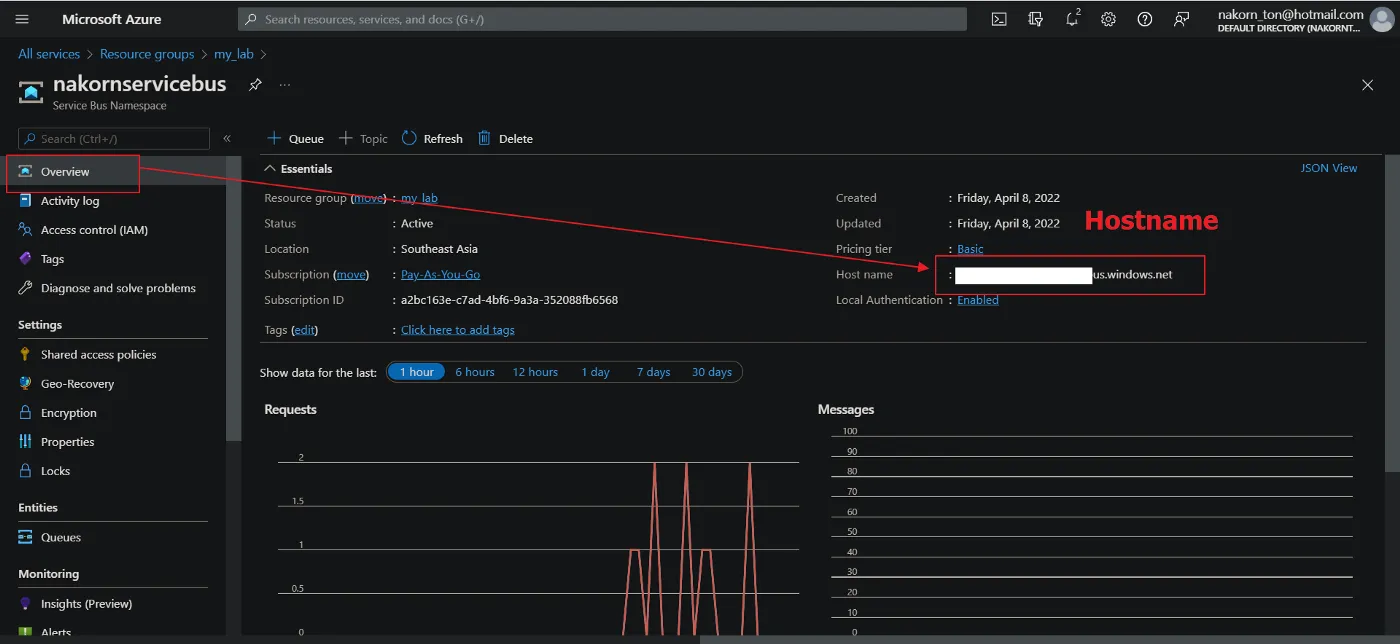This screenshot has width=1400, height=644.
Task: Open the help question mark icon
Action: click(1145, 19)
